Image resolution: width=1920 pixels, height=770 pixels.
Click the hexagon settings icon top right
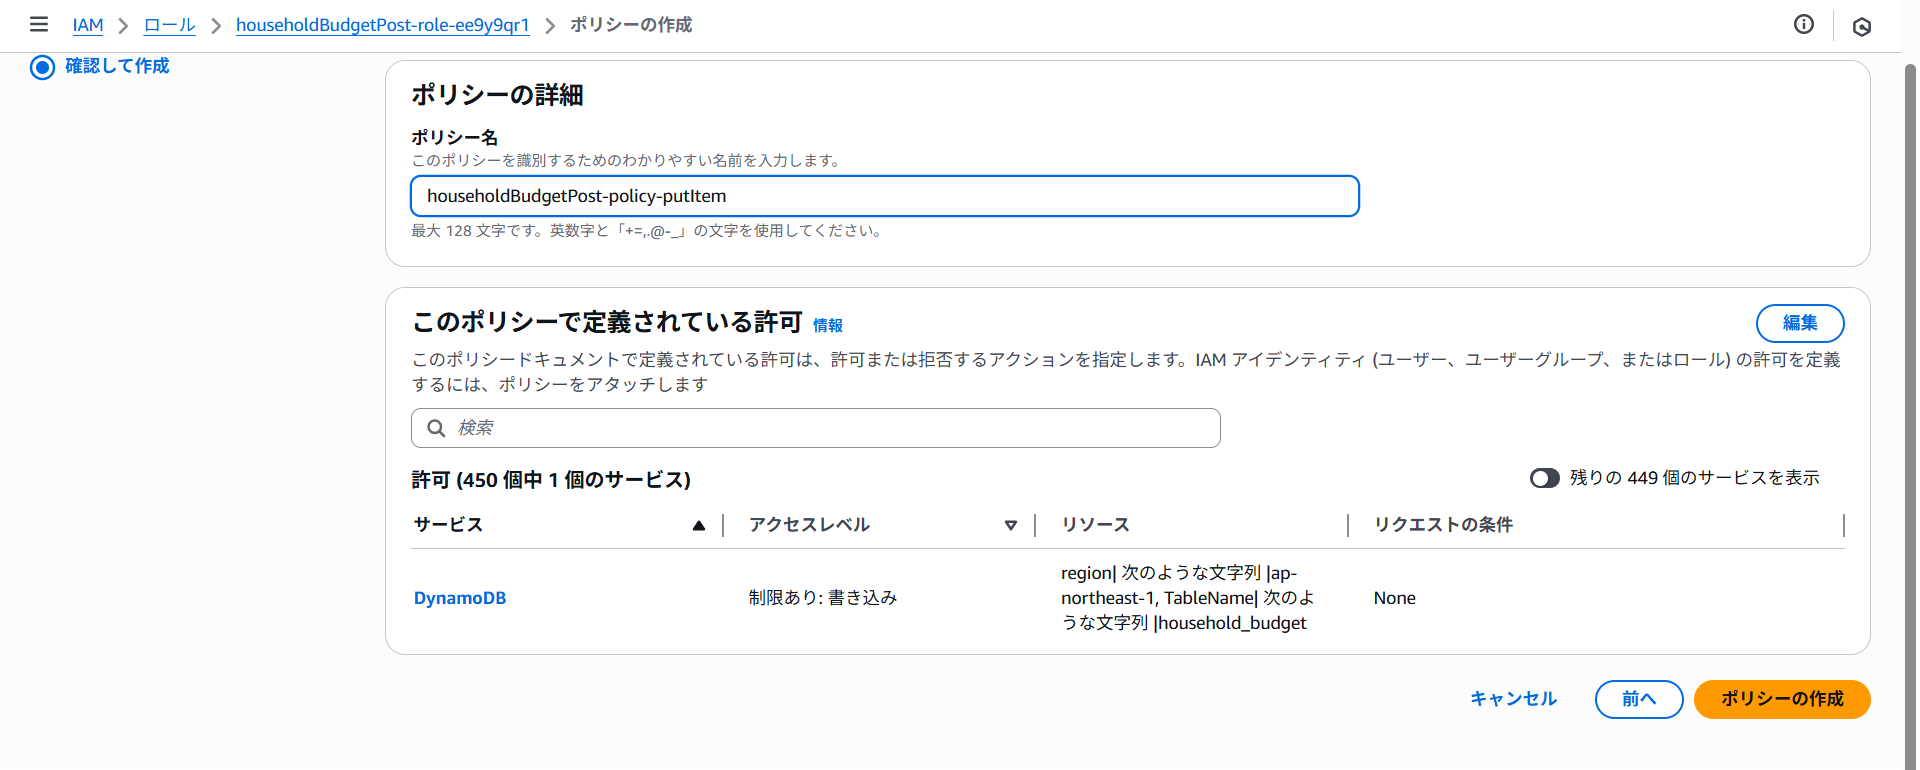point(1861,27)
